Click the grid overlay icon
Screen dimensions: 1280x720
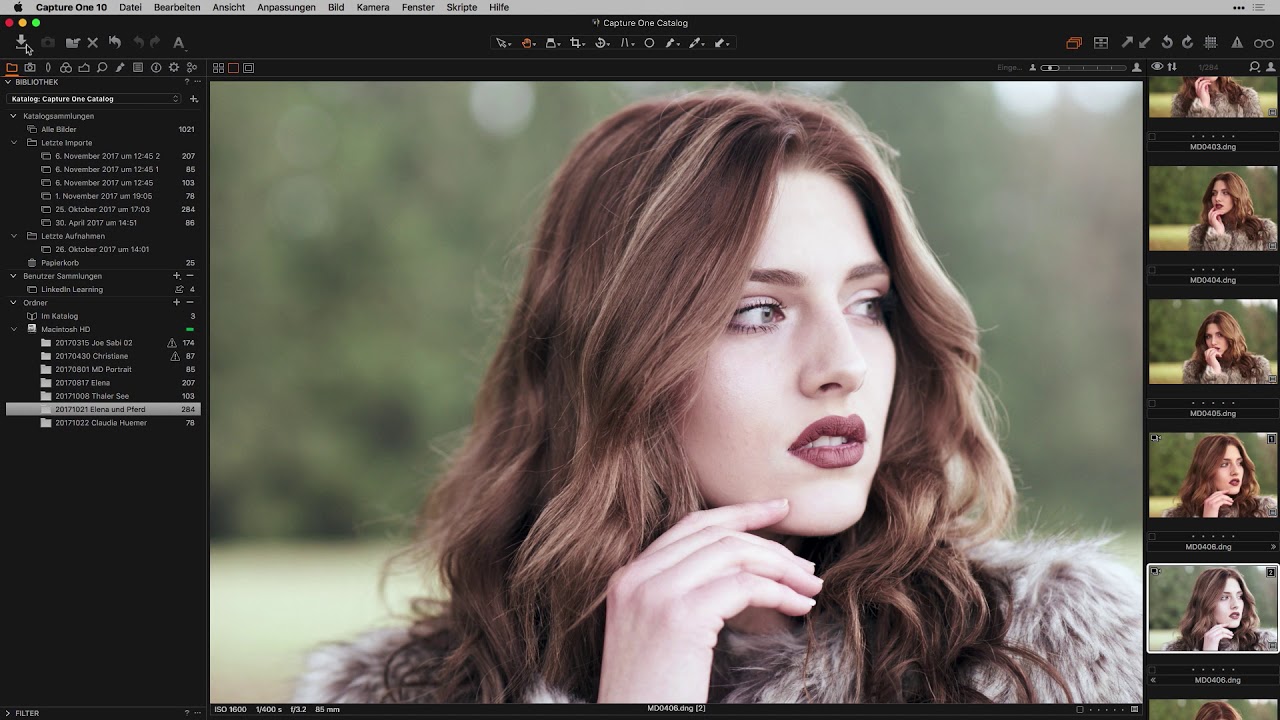tap(1211, 43)
